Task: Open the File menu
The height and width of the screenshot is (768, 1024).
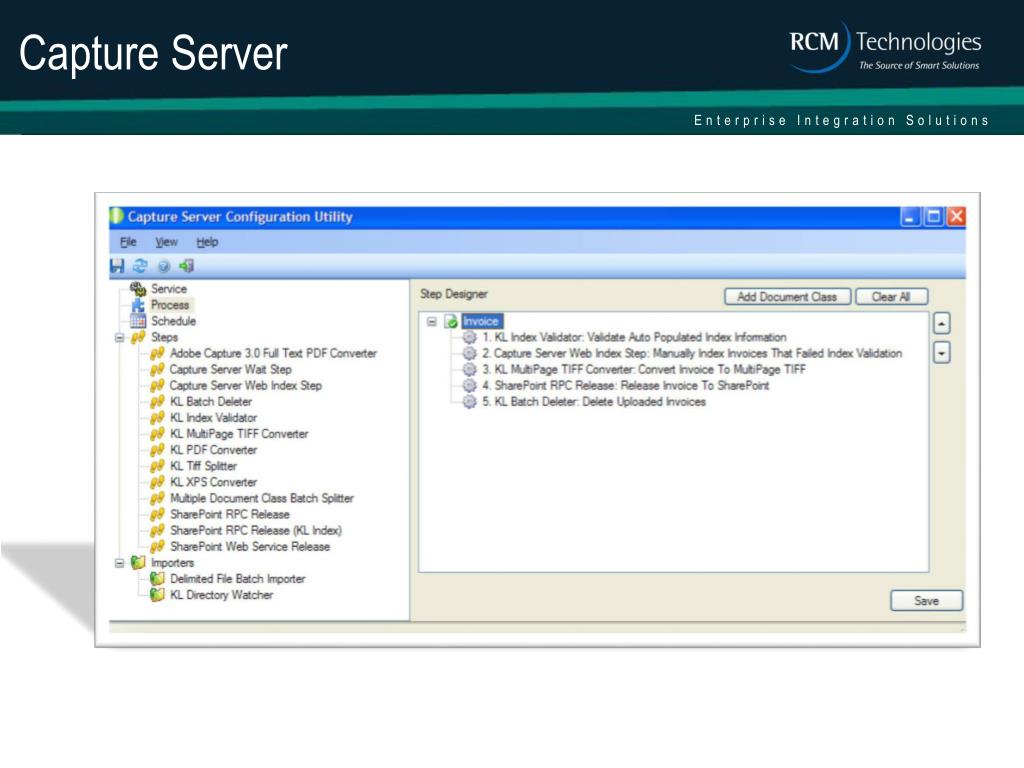Action: click(x=128, y=242)
